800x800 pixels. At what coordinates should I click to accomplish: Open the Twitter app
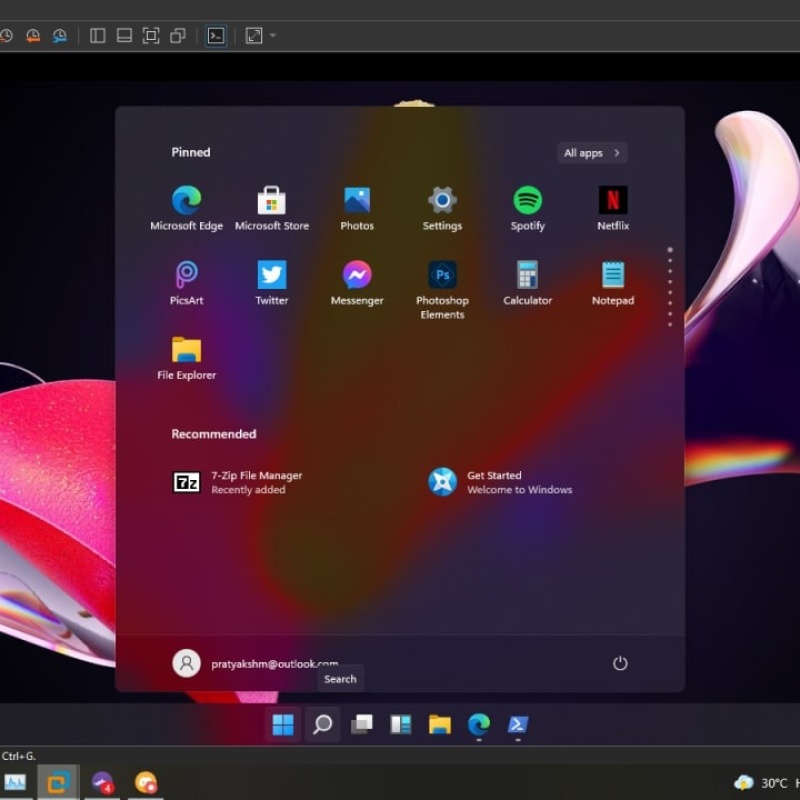[271, 283]
